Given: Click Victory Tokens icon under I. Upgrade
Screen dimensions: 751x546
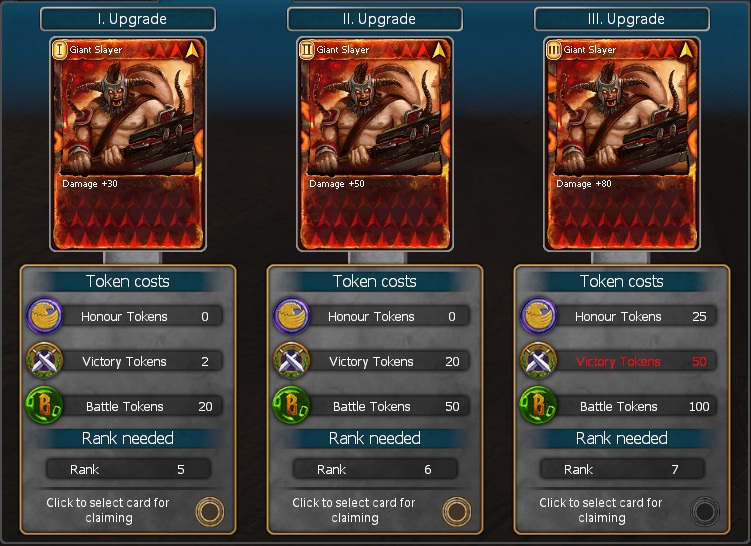Looking at the screenshot, I should pyautogui.click(x=44, y=361).
